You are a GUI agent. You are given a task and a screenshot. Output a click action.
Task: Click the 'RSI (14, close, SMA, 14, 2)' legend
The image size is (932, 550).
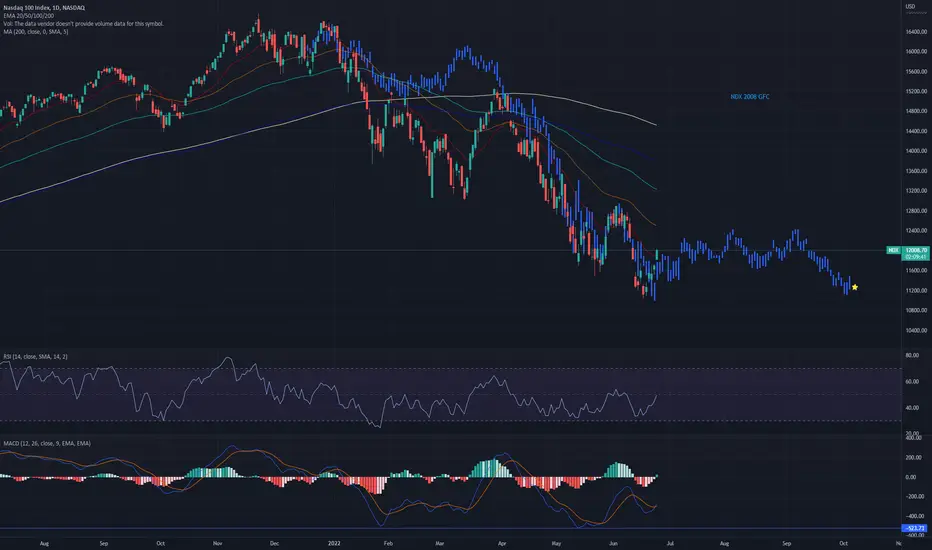pos(36,356)
